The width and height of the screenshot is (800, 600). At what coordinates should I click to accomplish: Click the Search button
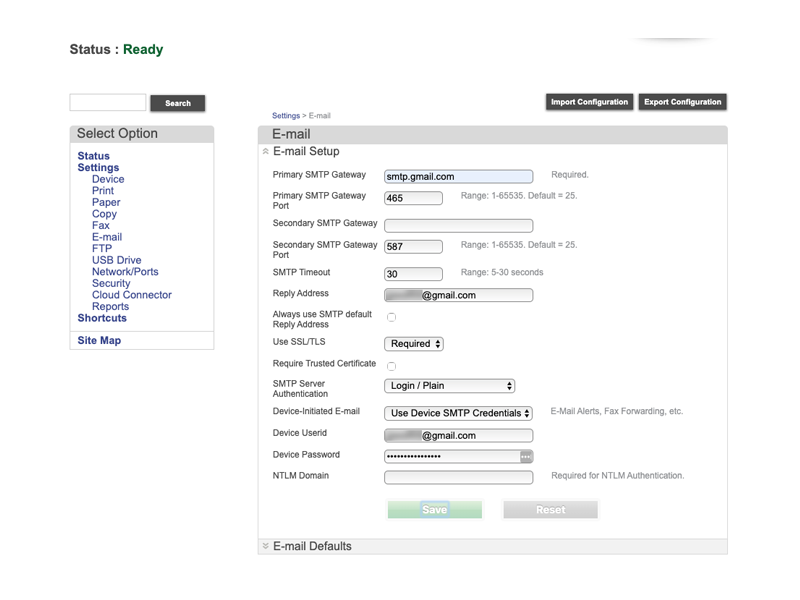178,103
